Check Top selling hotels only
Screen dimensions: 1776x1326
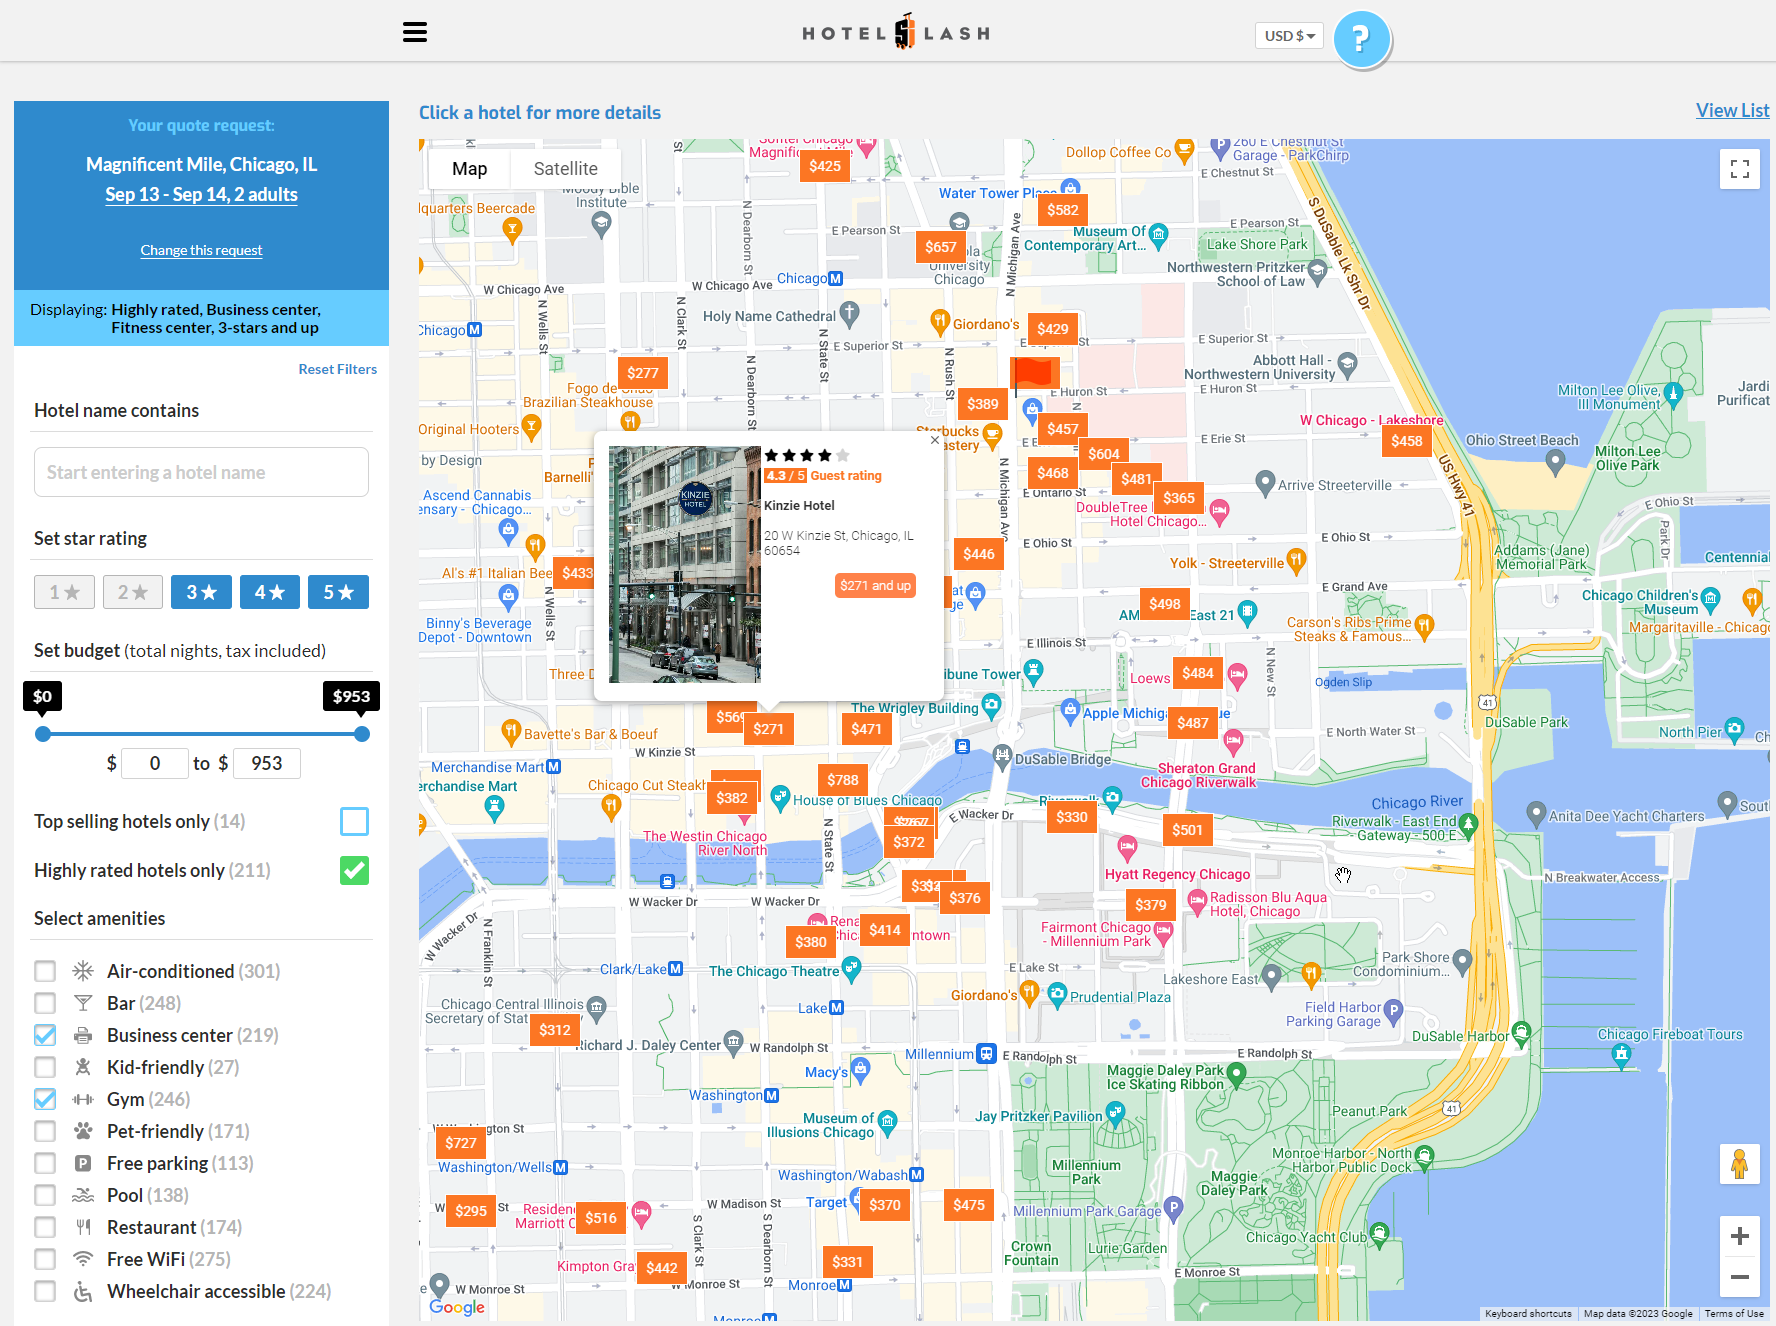355,821
